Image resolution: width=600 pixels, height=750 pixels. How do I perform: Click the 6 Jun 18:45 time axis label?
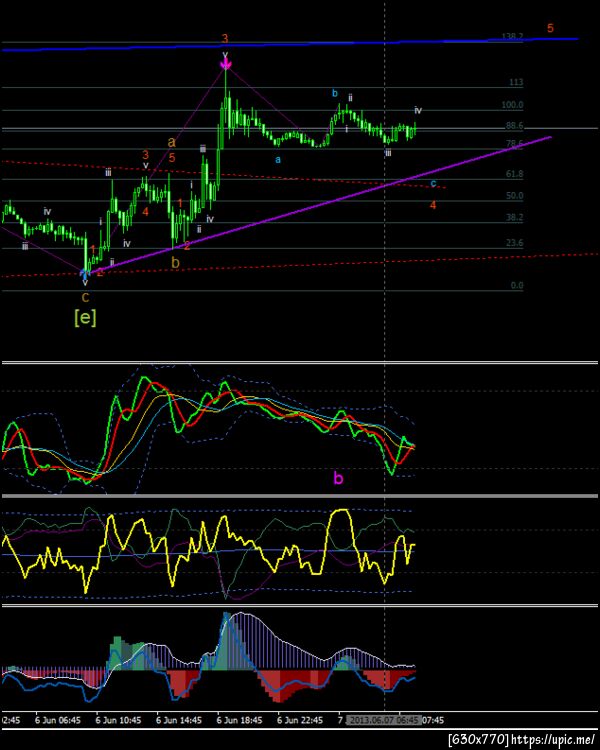(239, 720)
